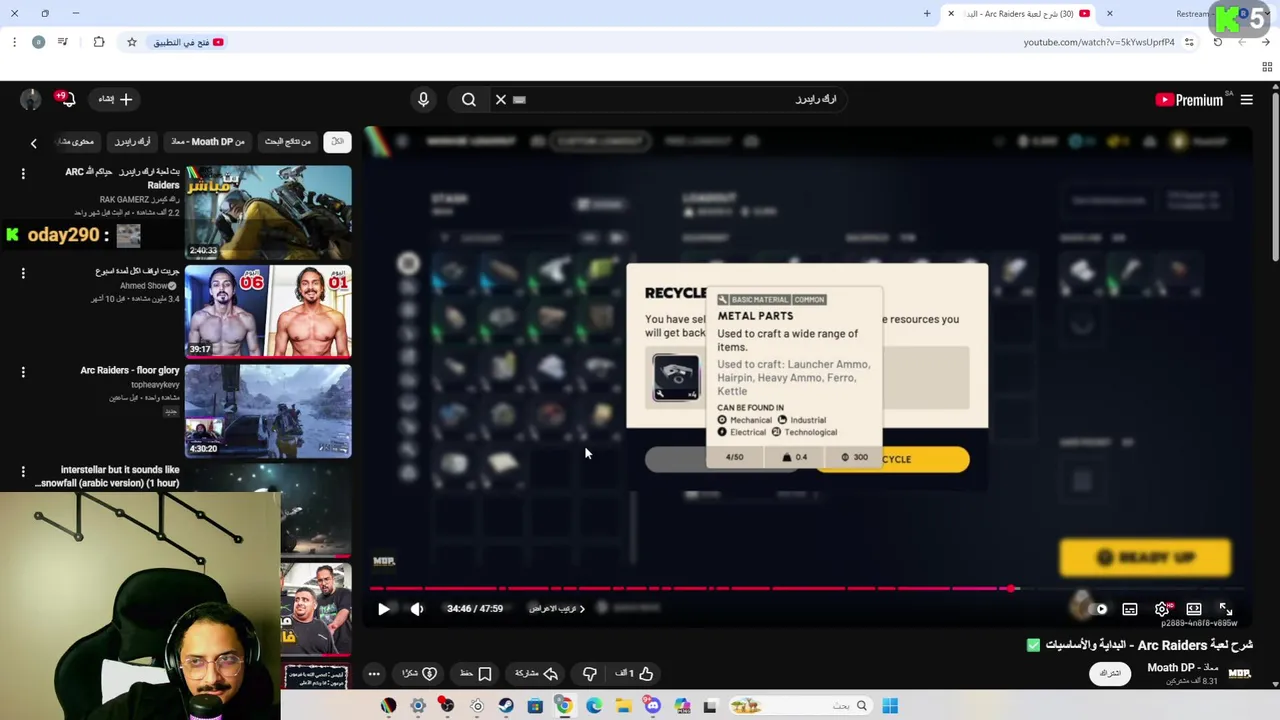
Task: Run search with magnifier button
Action: [x=469, y=100]
